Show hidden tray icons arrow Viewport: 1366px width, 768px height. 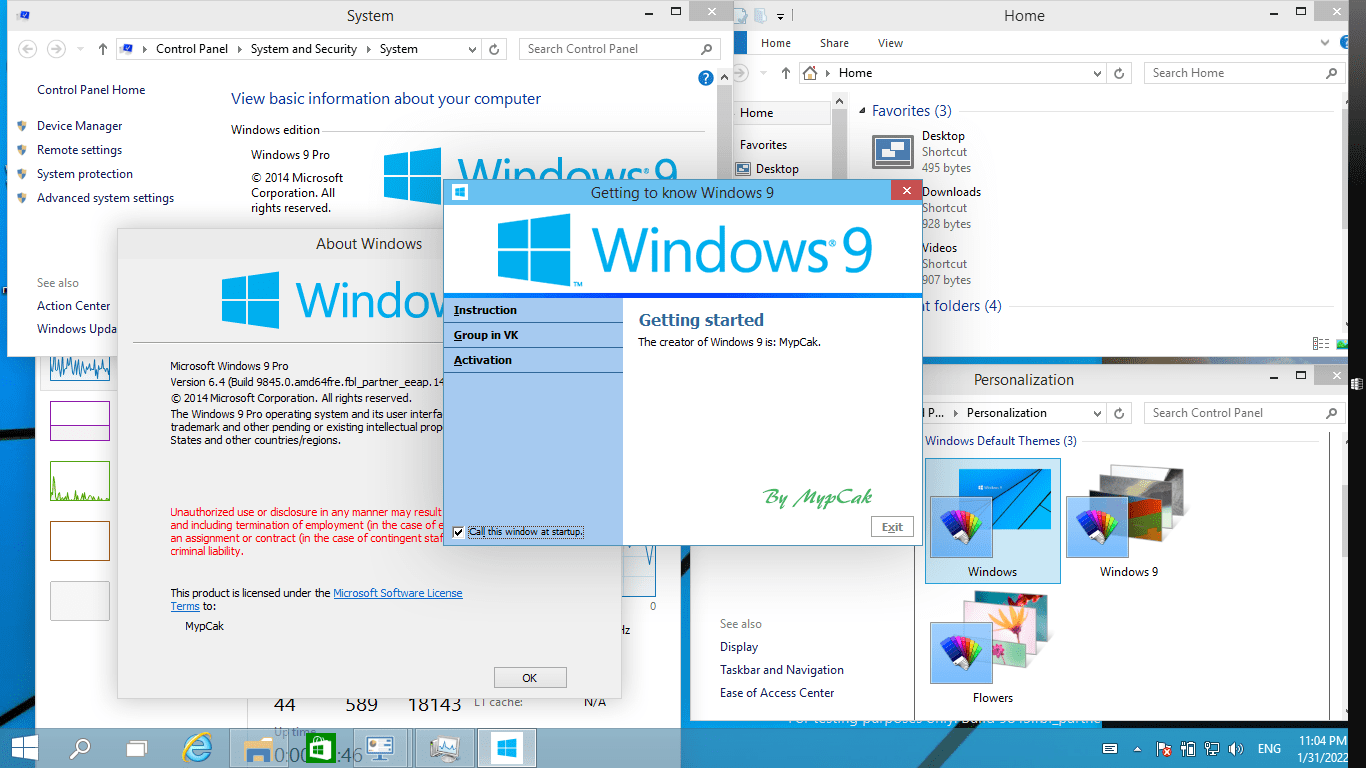[1138, 749]
